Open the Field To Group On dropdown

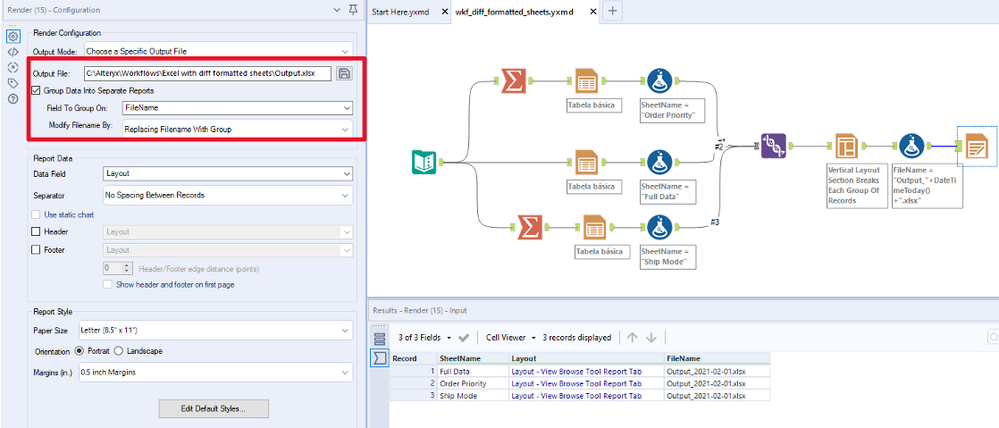point(237,108)
